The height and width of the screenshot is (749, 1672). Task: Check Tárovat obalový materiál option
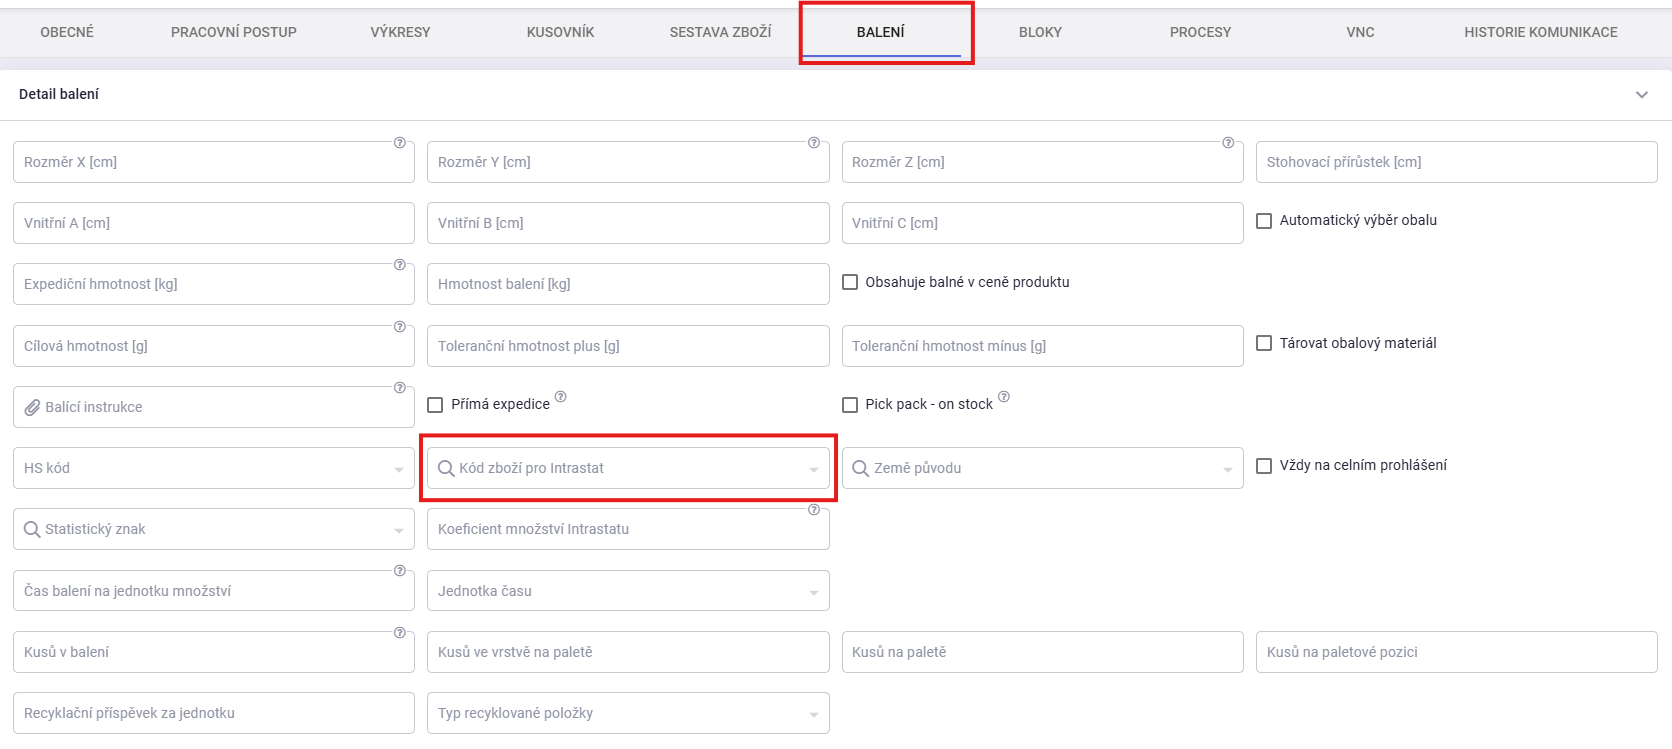pyautogui.click(x=1264, y=344)
